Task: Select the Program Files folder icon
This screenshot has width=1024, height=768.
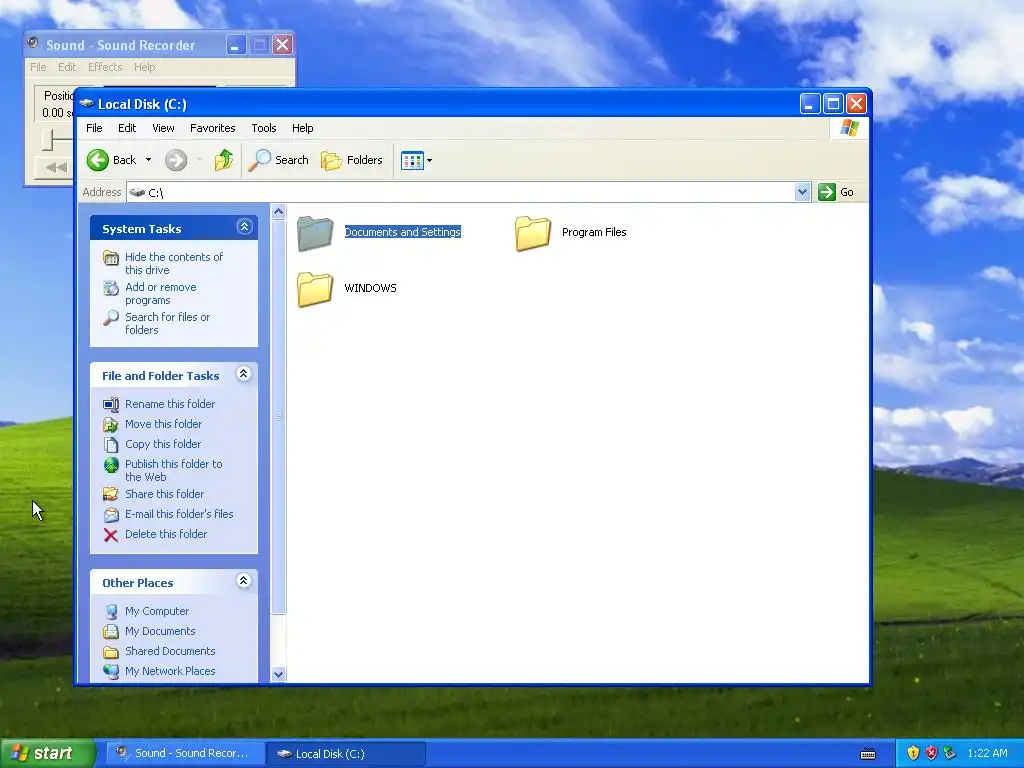Action: (532, 233)
